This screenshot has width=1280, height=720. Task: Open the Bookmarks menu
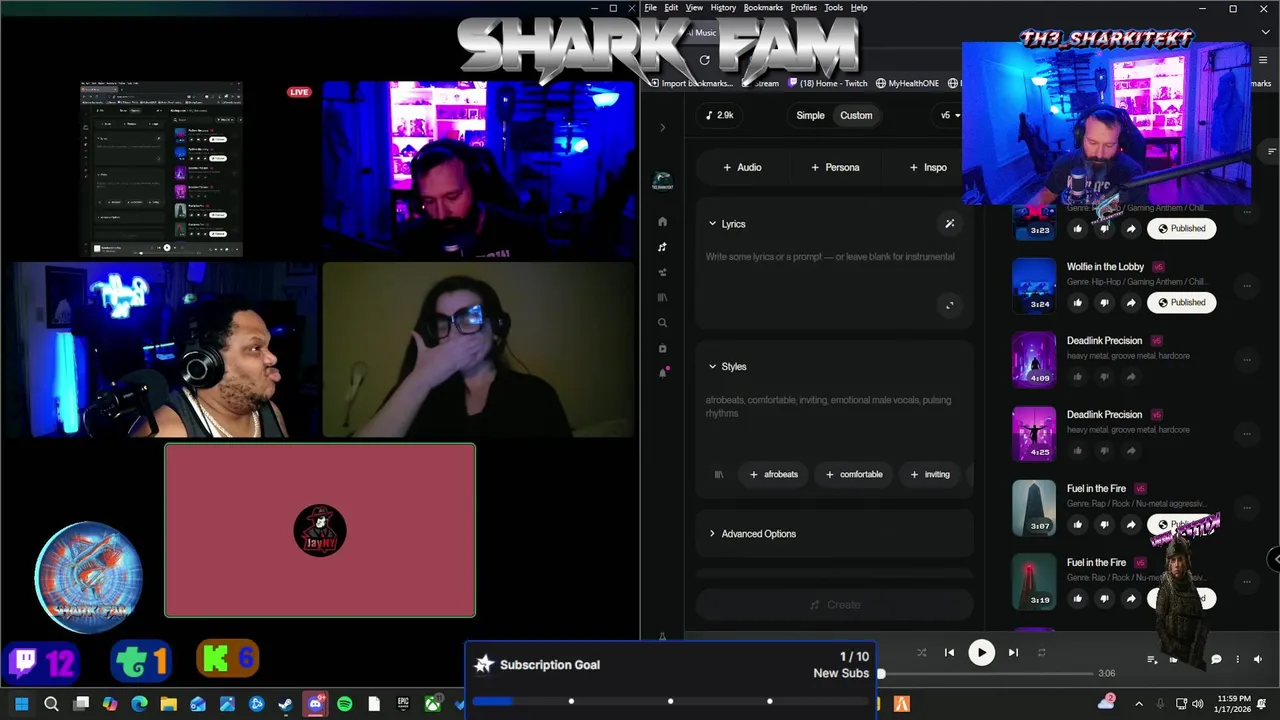tap(763, 8)
